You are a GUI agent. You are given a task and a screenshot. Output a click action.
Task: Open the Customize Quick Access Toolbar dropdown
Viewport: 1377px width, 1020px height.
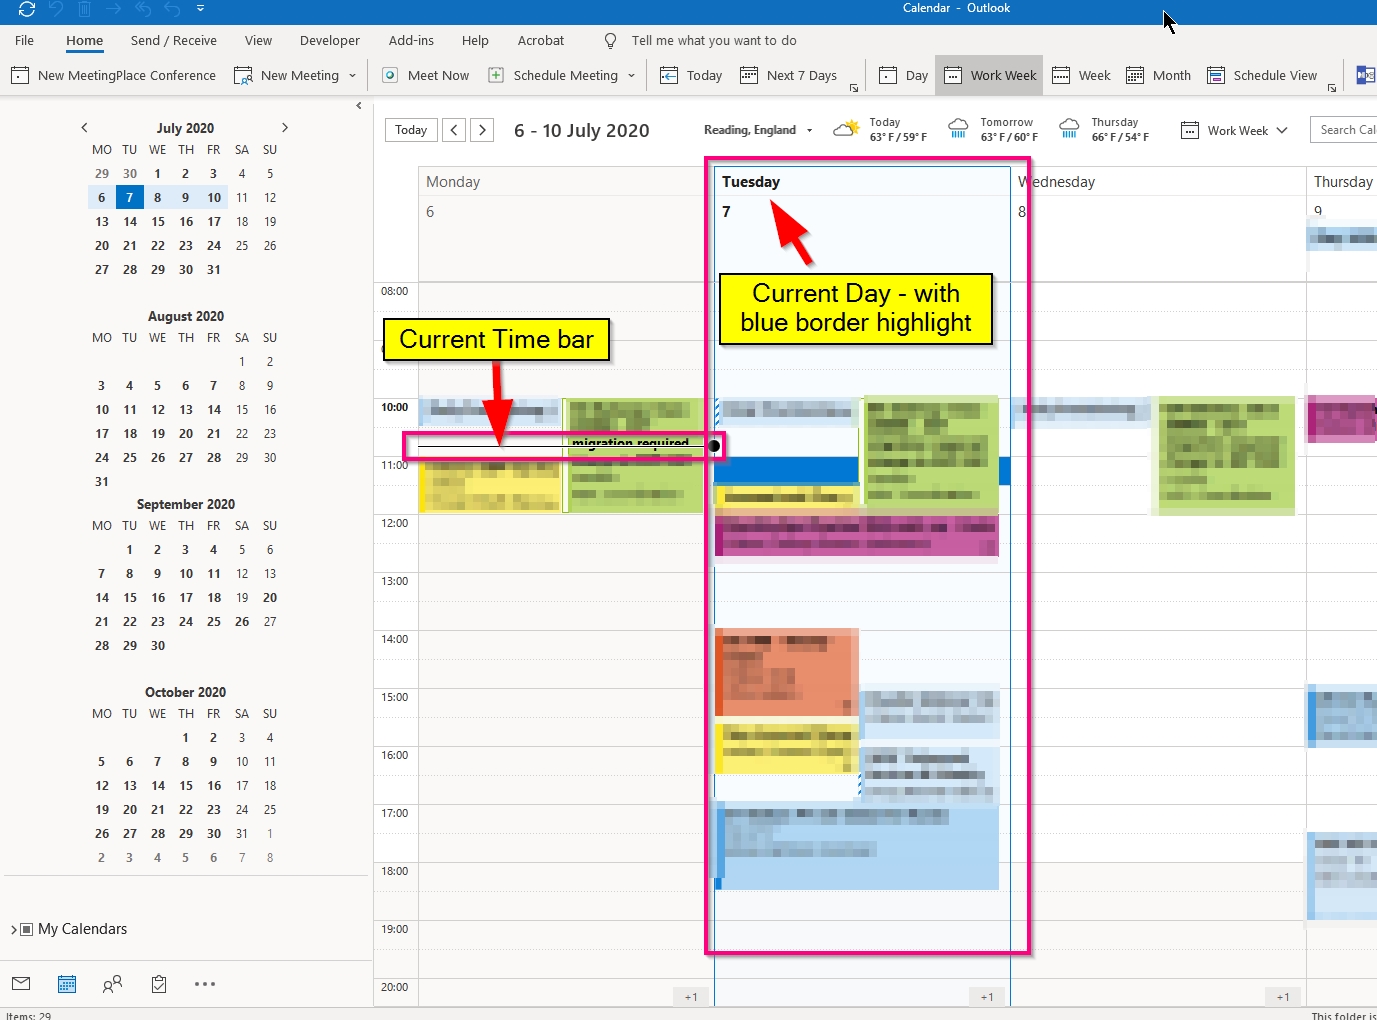pos(200,9)
